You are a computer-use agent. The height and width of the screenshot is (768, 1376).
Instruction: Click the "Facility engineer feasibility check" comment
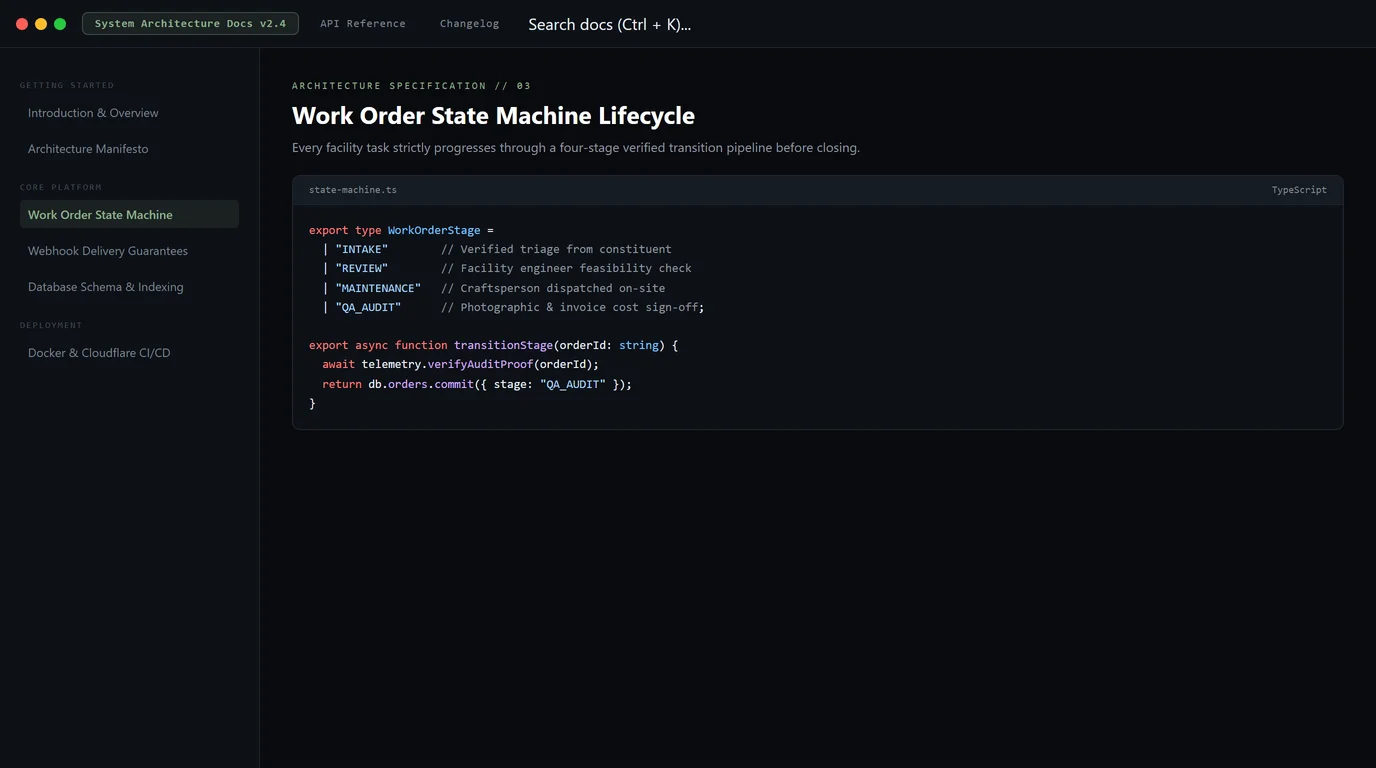566,268
